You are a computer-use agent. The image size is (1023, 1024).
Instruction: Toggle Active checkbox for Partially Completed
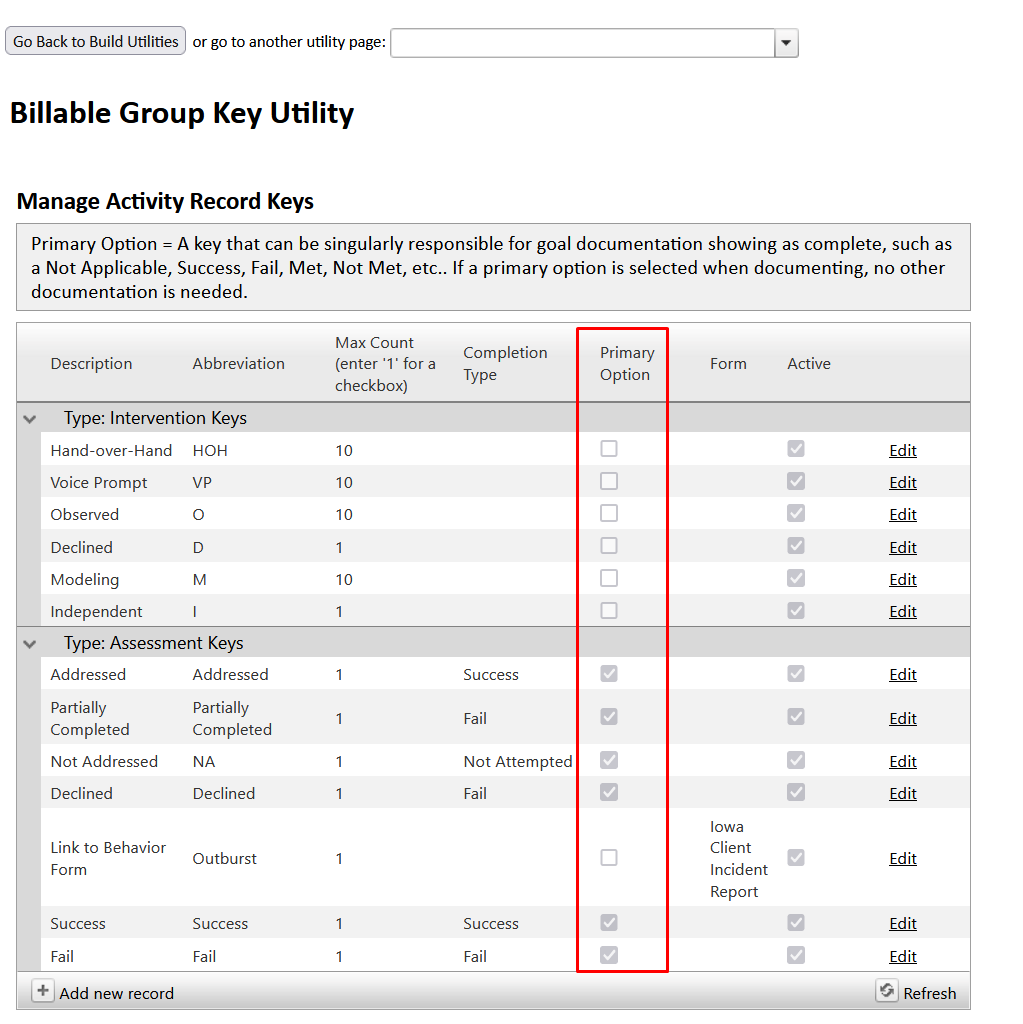tap(796, 717)
